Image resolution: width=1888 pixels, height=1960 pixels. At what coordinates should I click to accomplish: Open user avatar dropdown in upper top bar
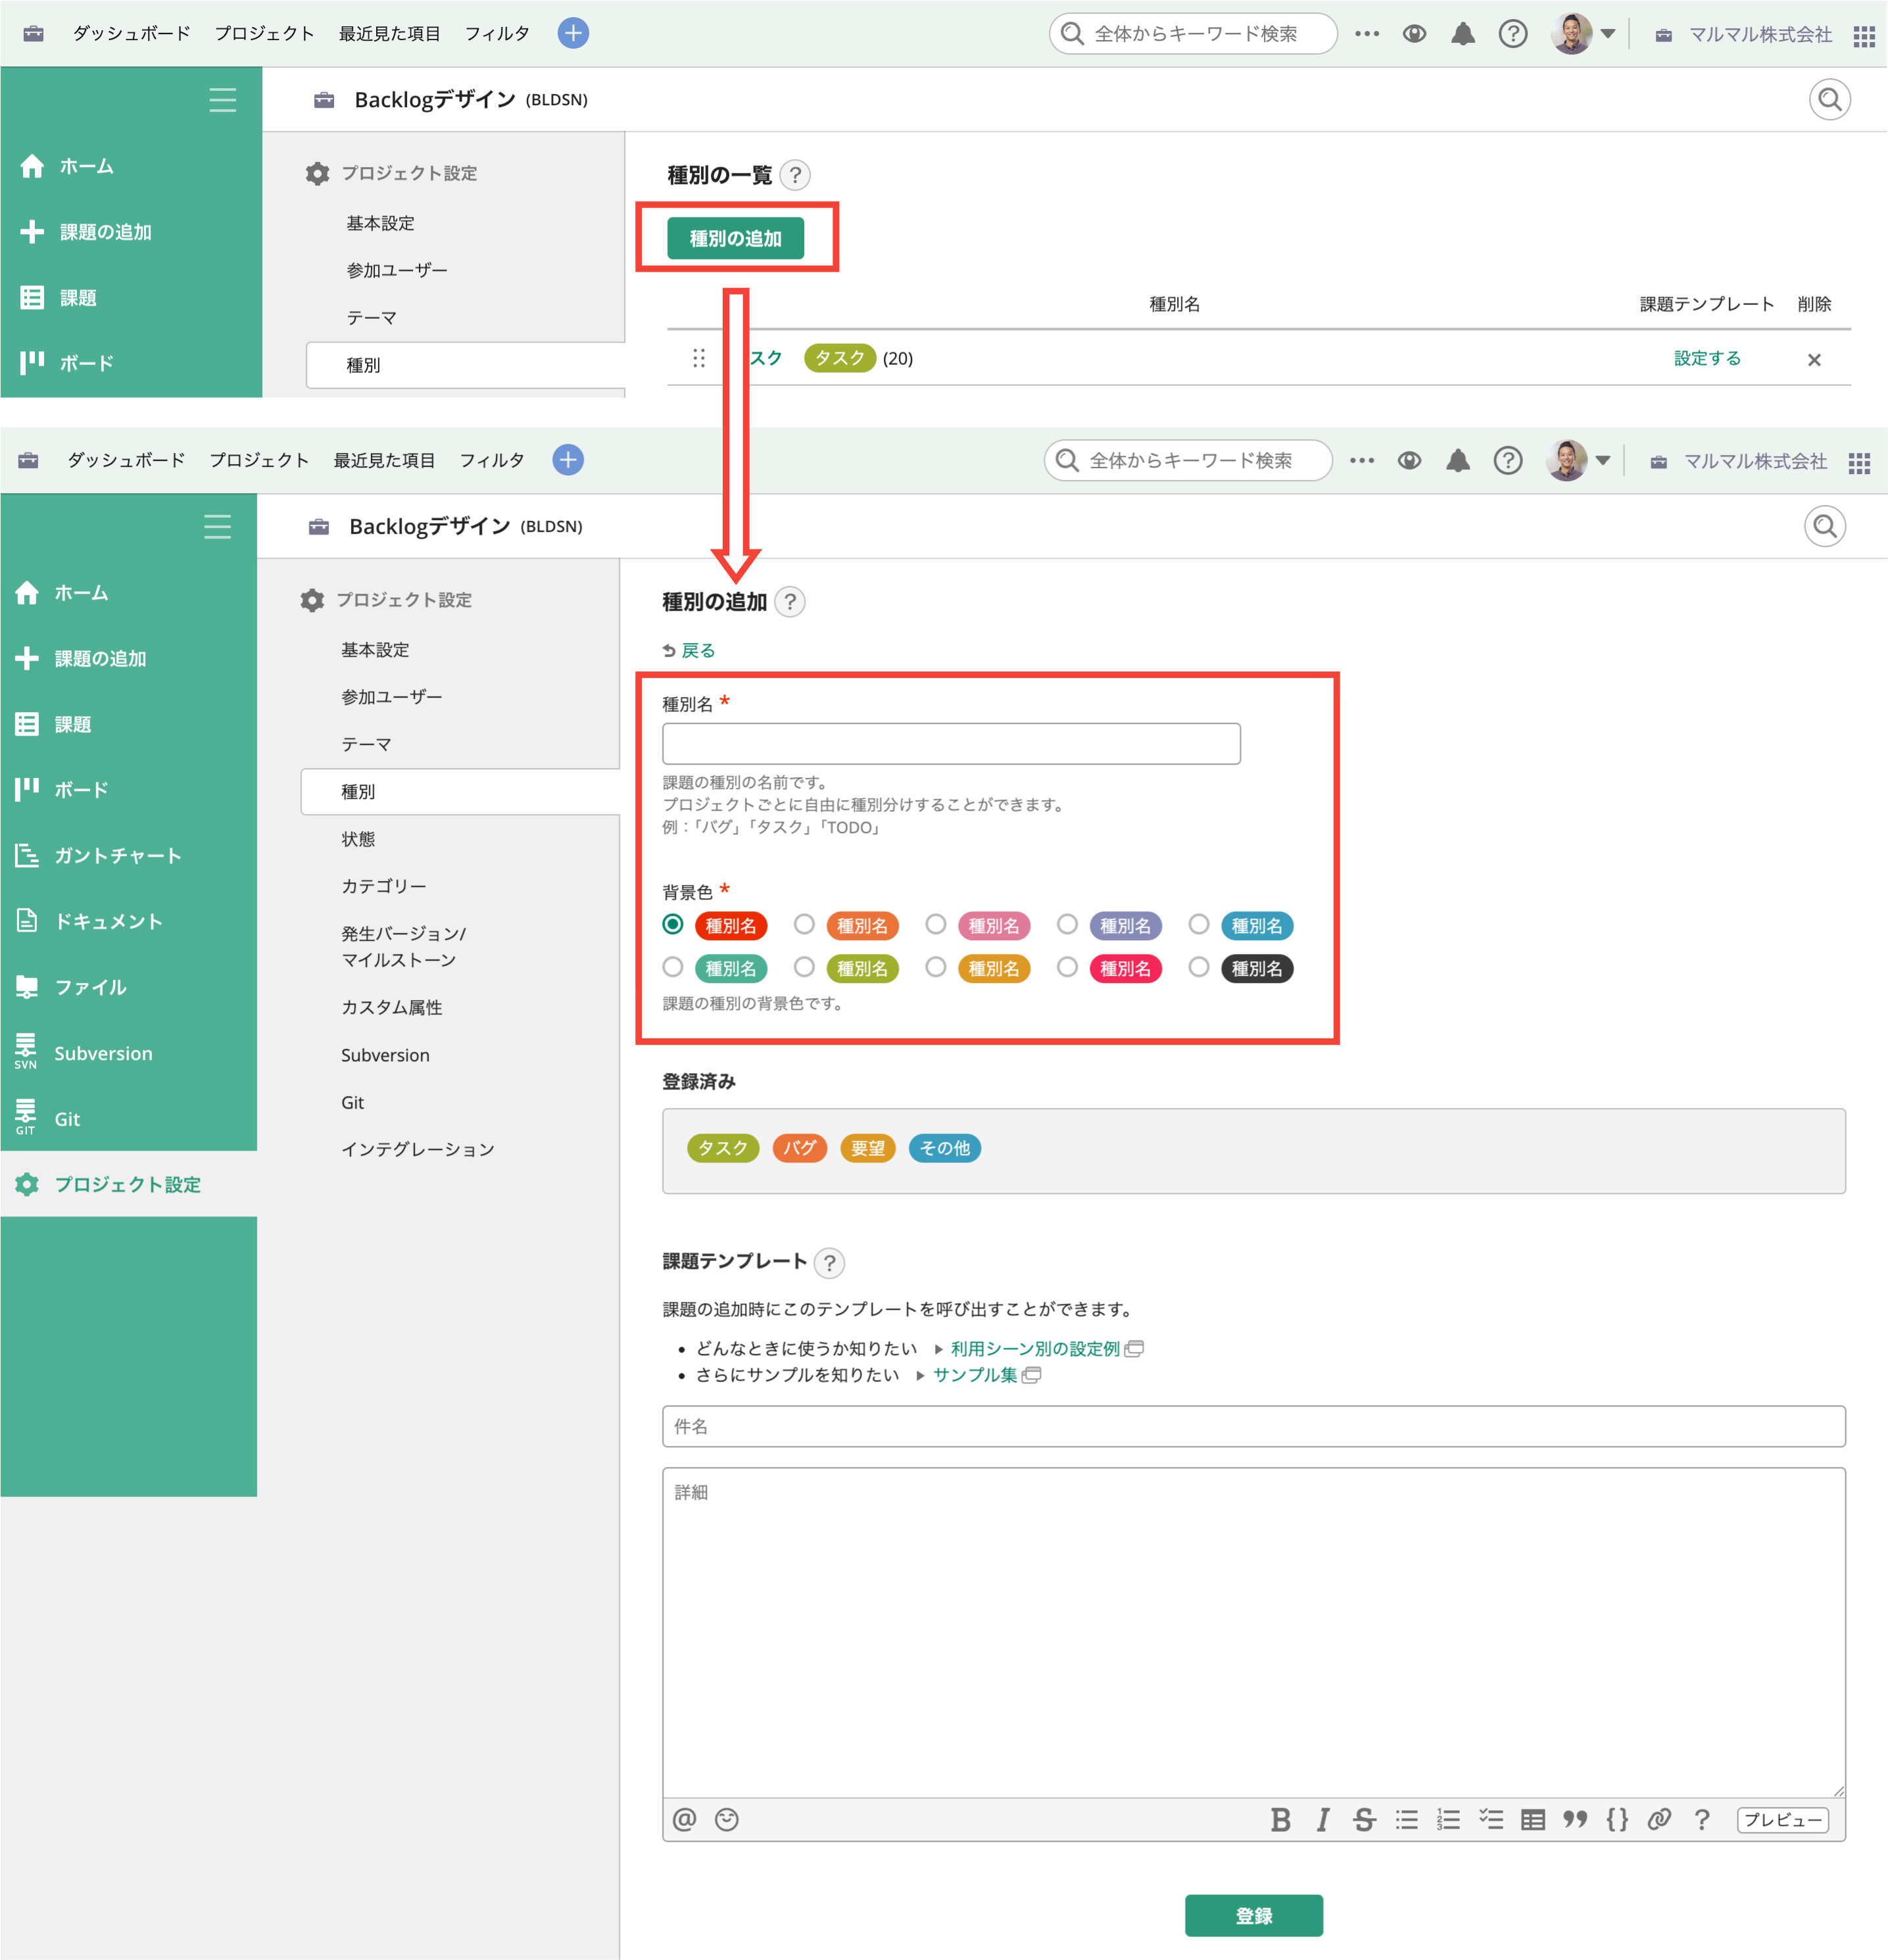coord(1583,33)
